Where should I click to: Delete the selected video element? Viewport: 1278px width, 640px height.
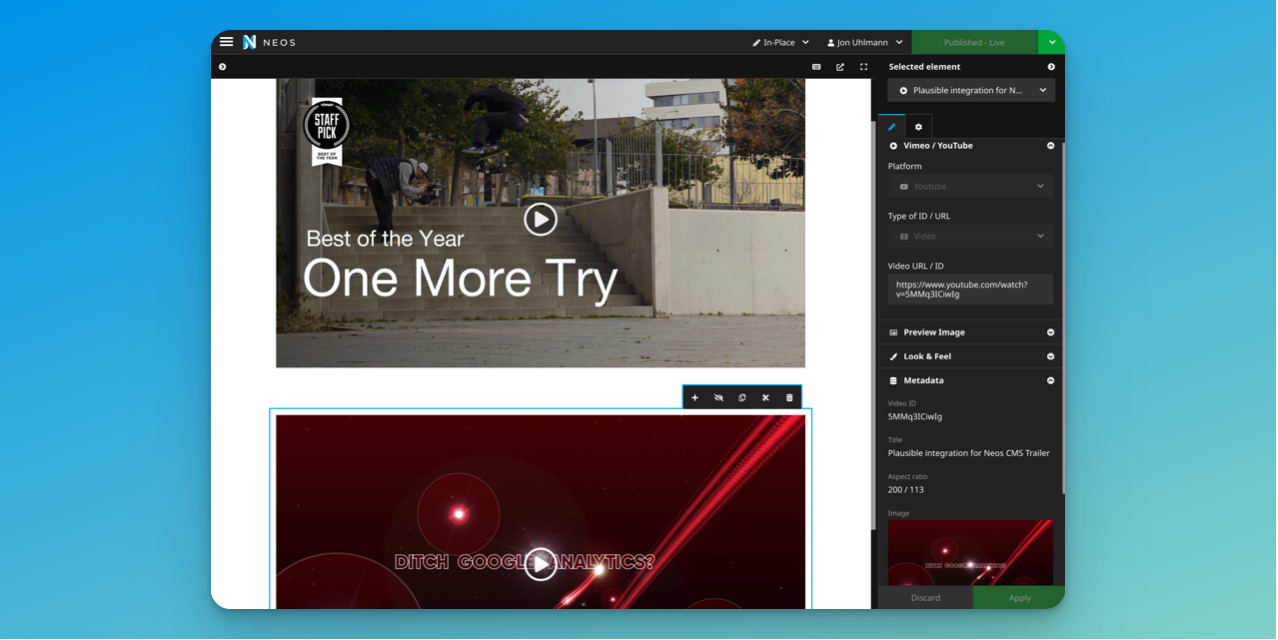[789, 397]
